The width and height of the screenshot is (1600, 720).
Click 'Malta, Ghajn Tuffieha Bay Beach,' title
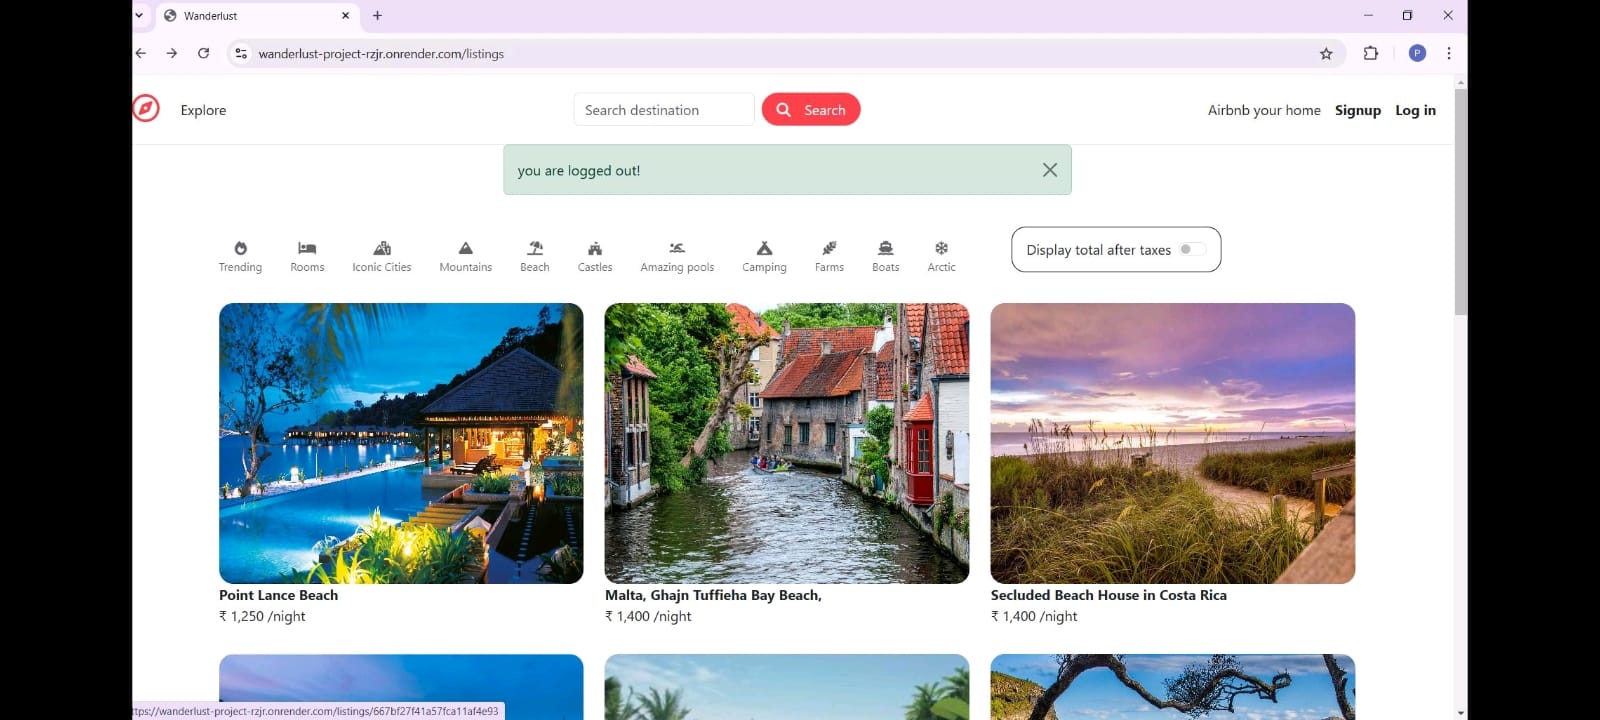point(713,595)
